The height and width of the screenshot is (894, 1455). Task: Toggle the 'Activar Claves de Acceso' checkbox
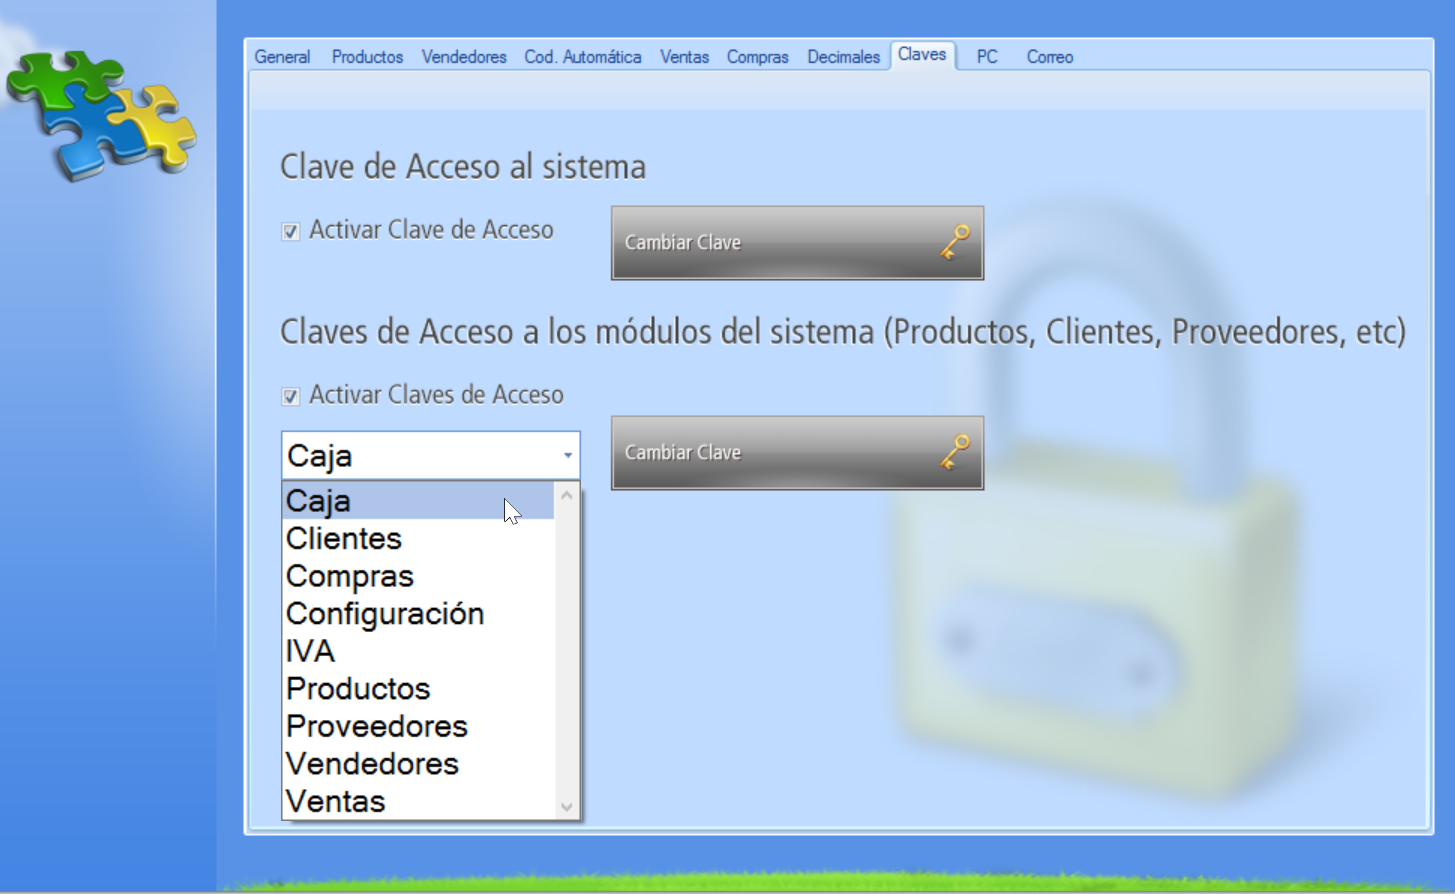291,396
